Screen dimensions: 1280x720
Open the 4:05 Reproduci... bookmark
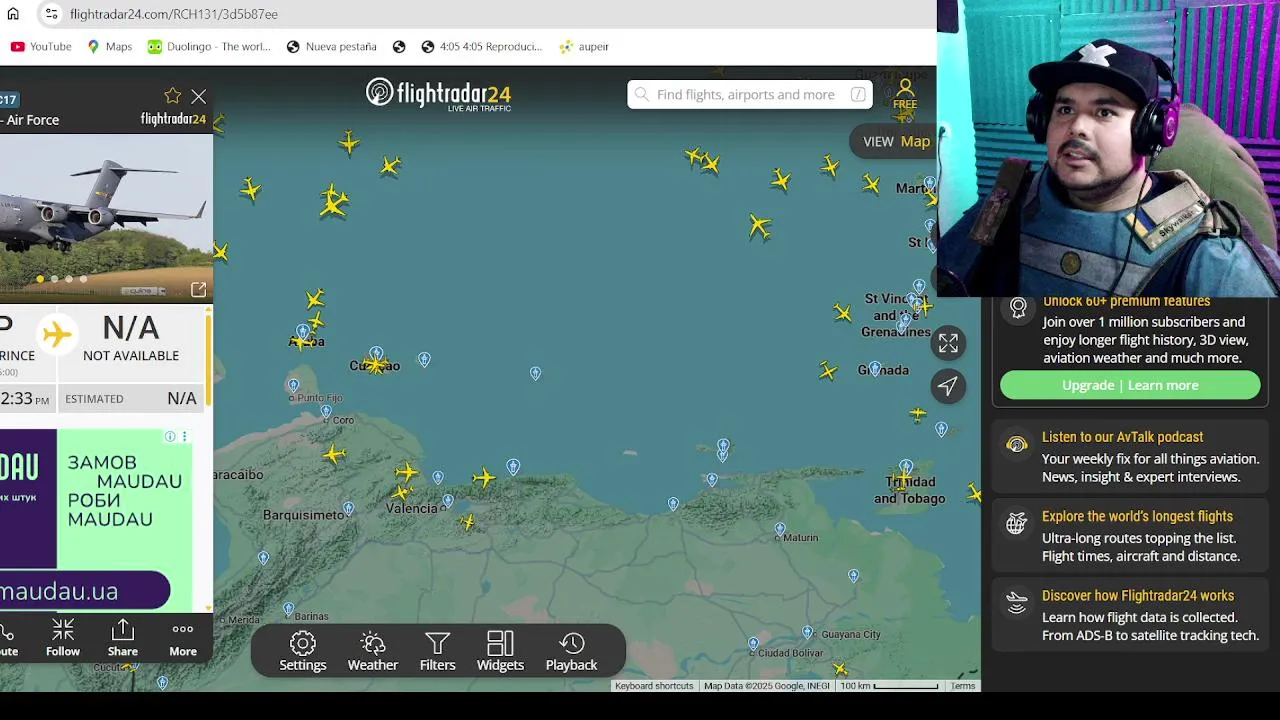click(481, 46)
